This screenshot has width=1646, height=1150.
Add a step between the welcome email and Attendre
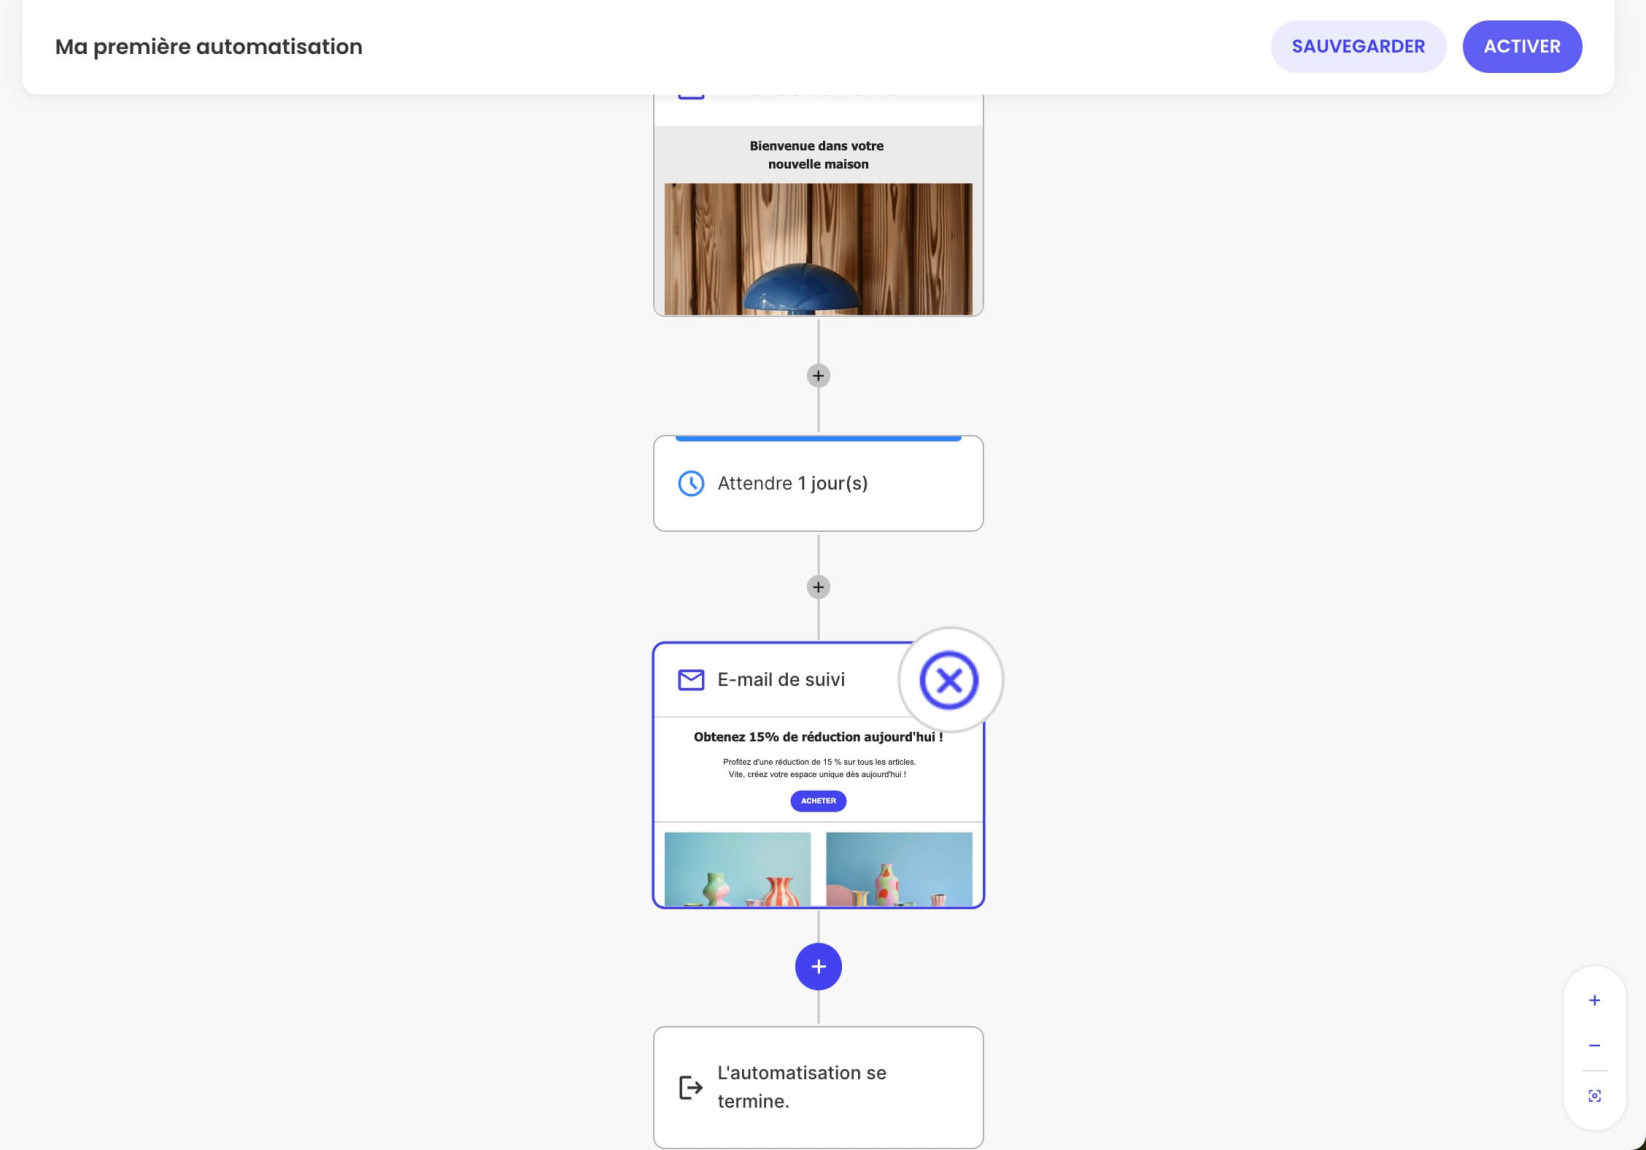click(x=818, y=376)
